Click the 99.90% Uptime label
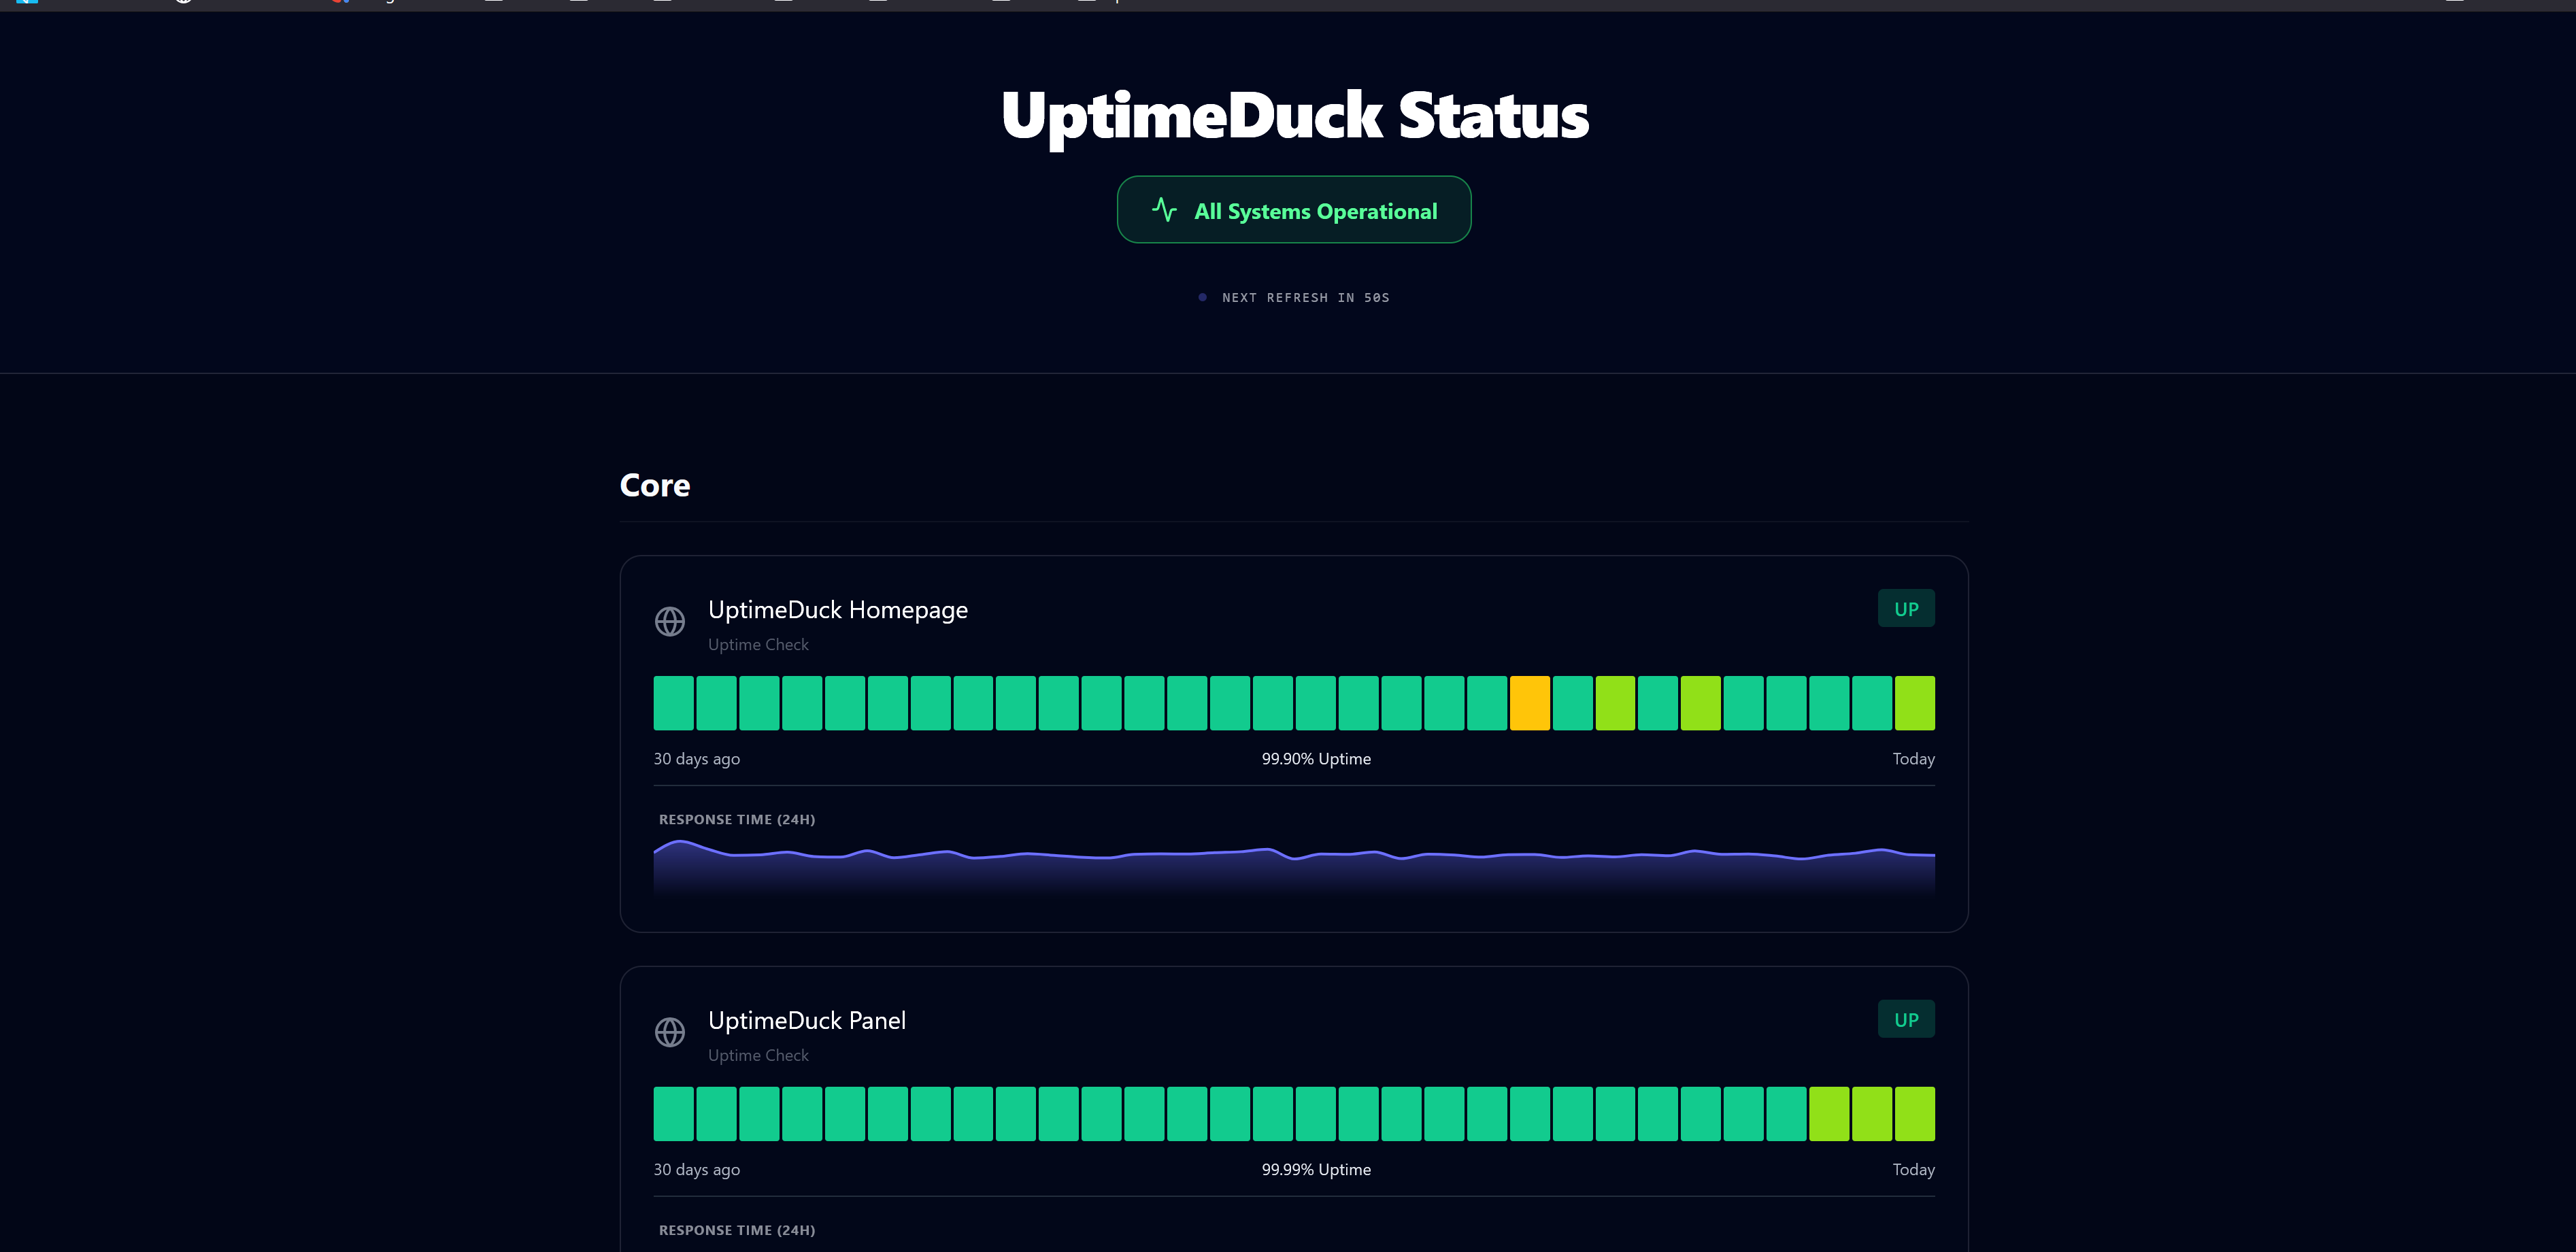 coord(1315,758)
